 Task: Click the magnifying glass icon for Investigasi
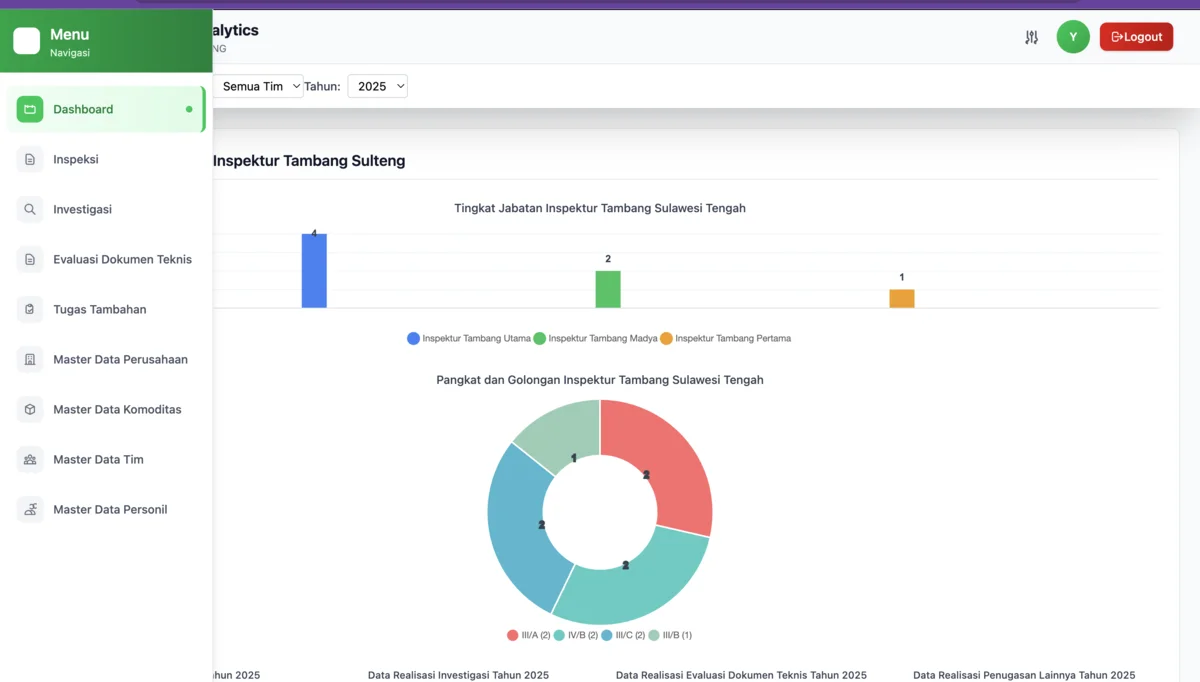coord(30,209)
